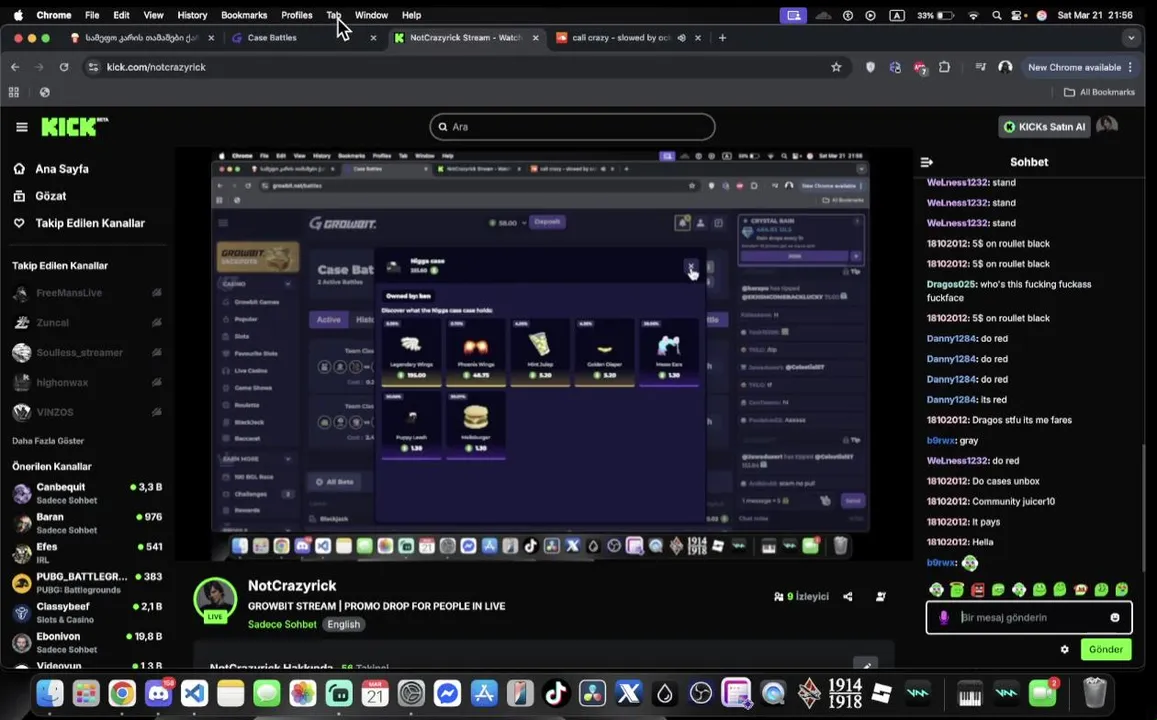The image size is (1157, 720).
Task: Open Visual Studio Code from the Dock
Action: (x=194, y=693)
